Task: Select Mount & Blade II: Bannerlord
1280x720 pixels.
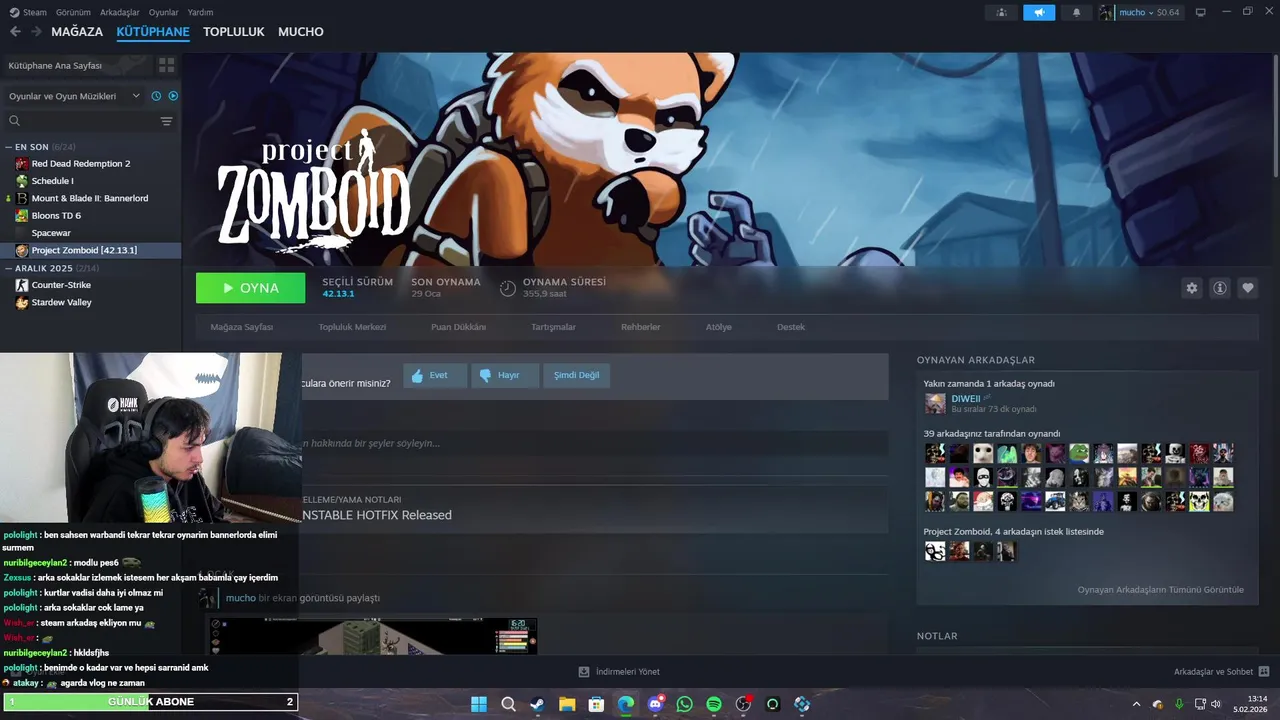Action: 91,198
